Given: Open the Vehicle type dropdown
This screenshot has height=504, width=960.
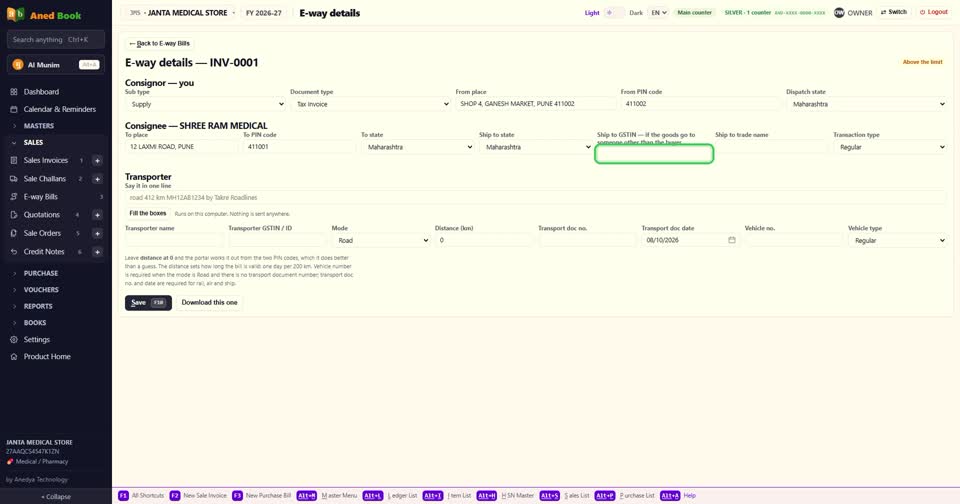Looking at the screenshot, I should pyautogui.click(x=897, y=241).
